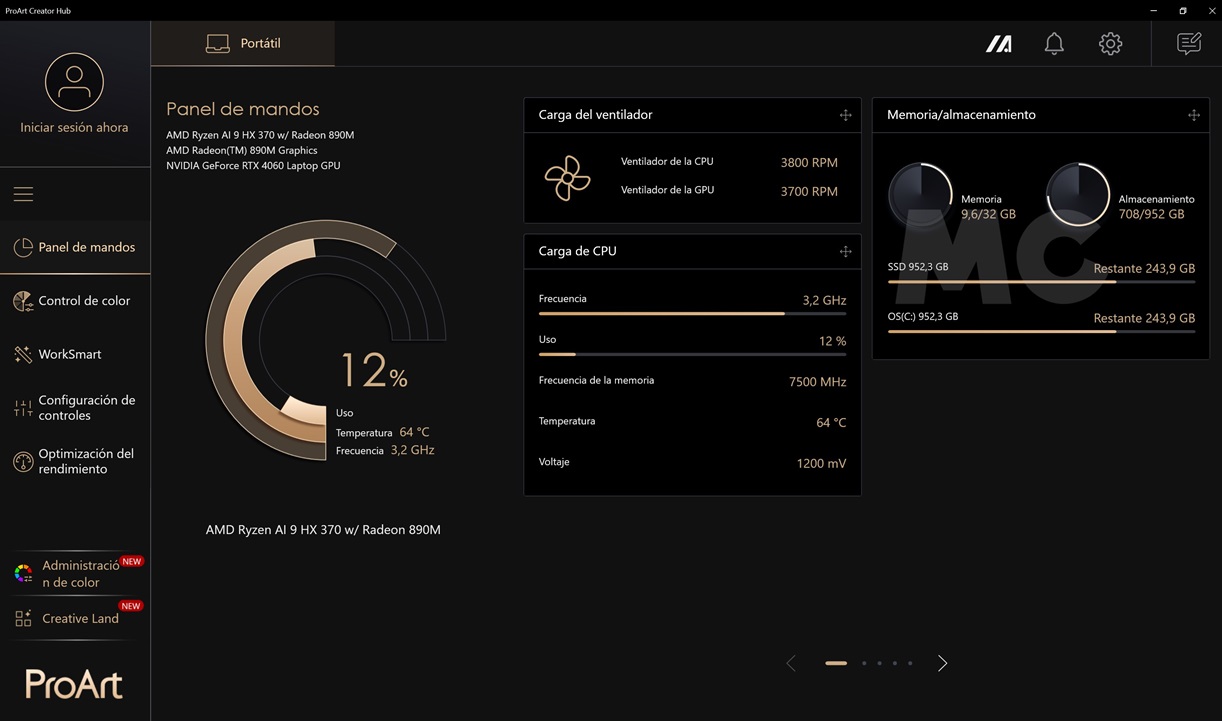Open the notifications bell icon
Viewport: 1222px width, 721px height.
[1054, 44]
